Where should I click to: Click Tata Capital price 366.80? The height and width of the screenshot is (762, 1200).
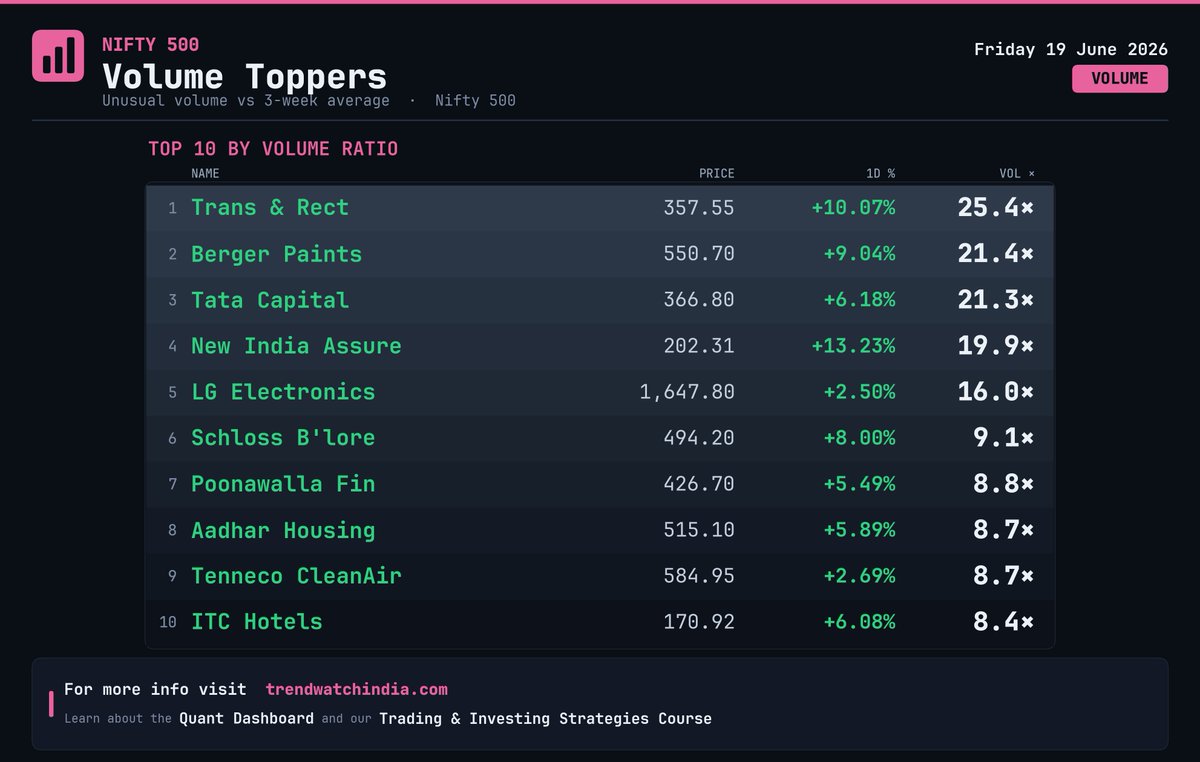[x=699, y=300]
